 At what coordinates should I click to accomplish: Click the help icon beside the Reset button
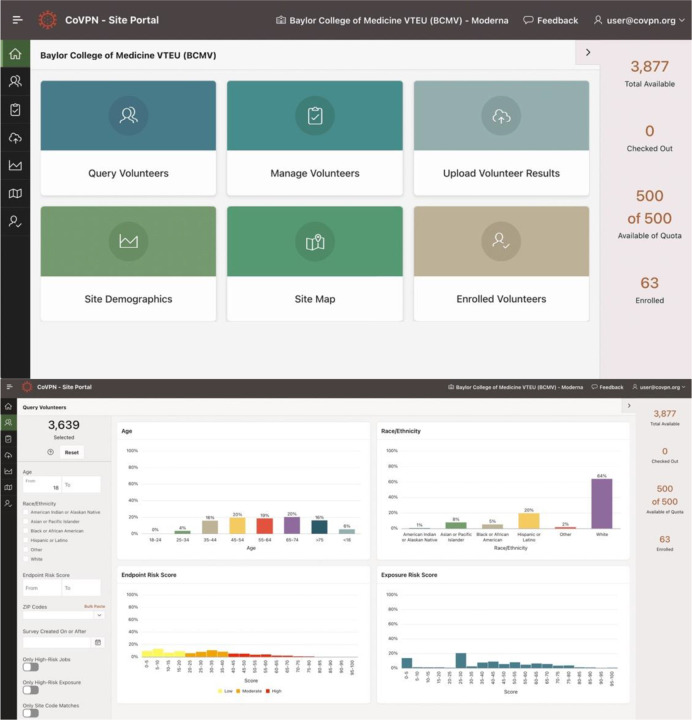tap(50, 452)
